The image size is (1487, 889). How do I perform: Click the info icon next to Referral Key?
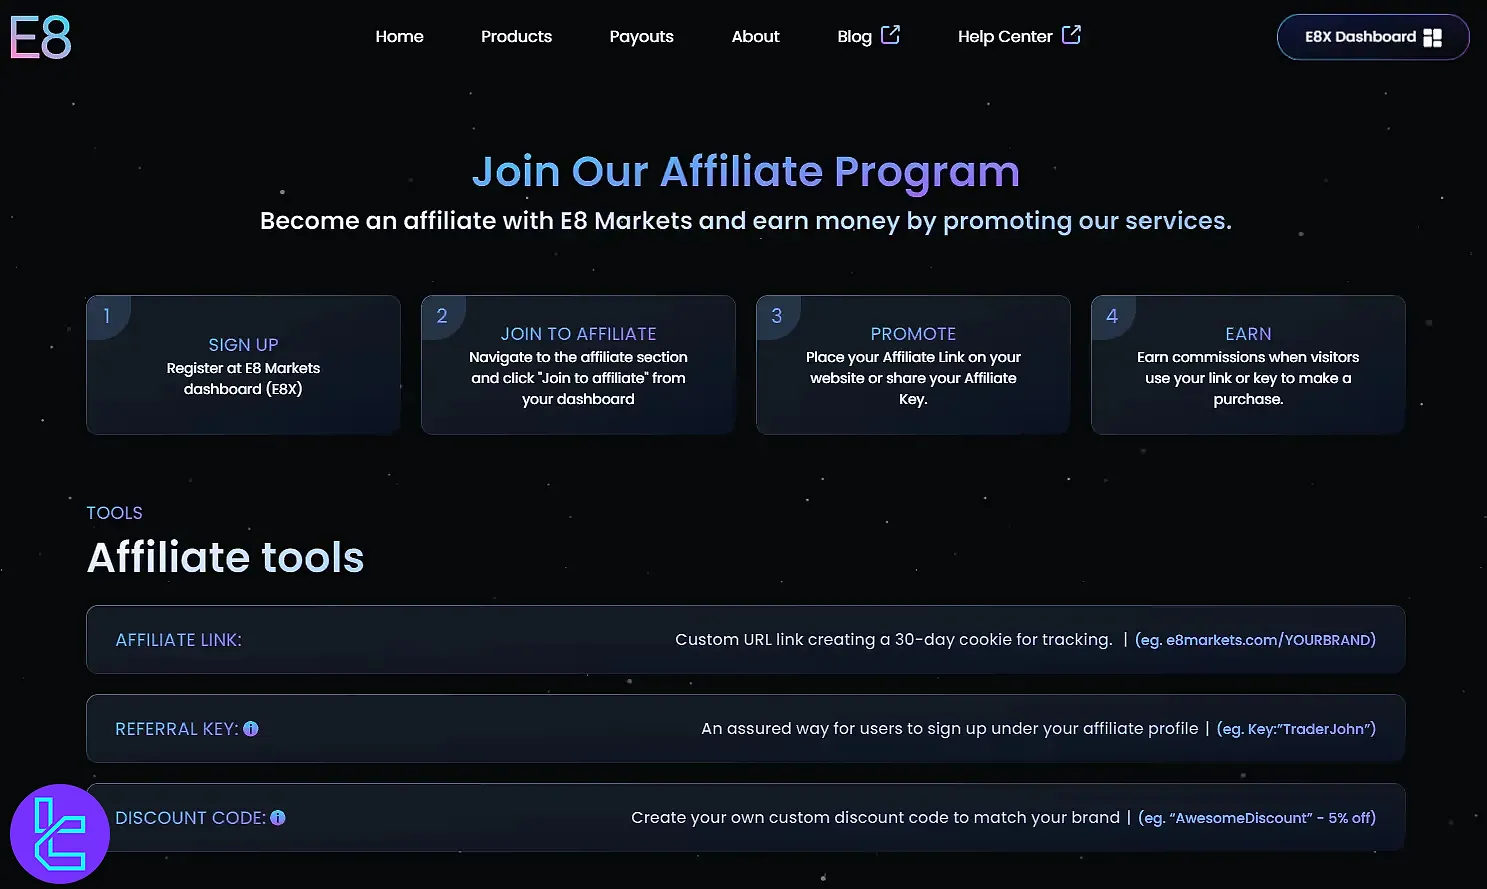pos(251,729)
